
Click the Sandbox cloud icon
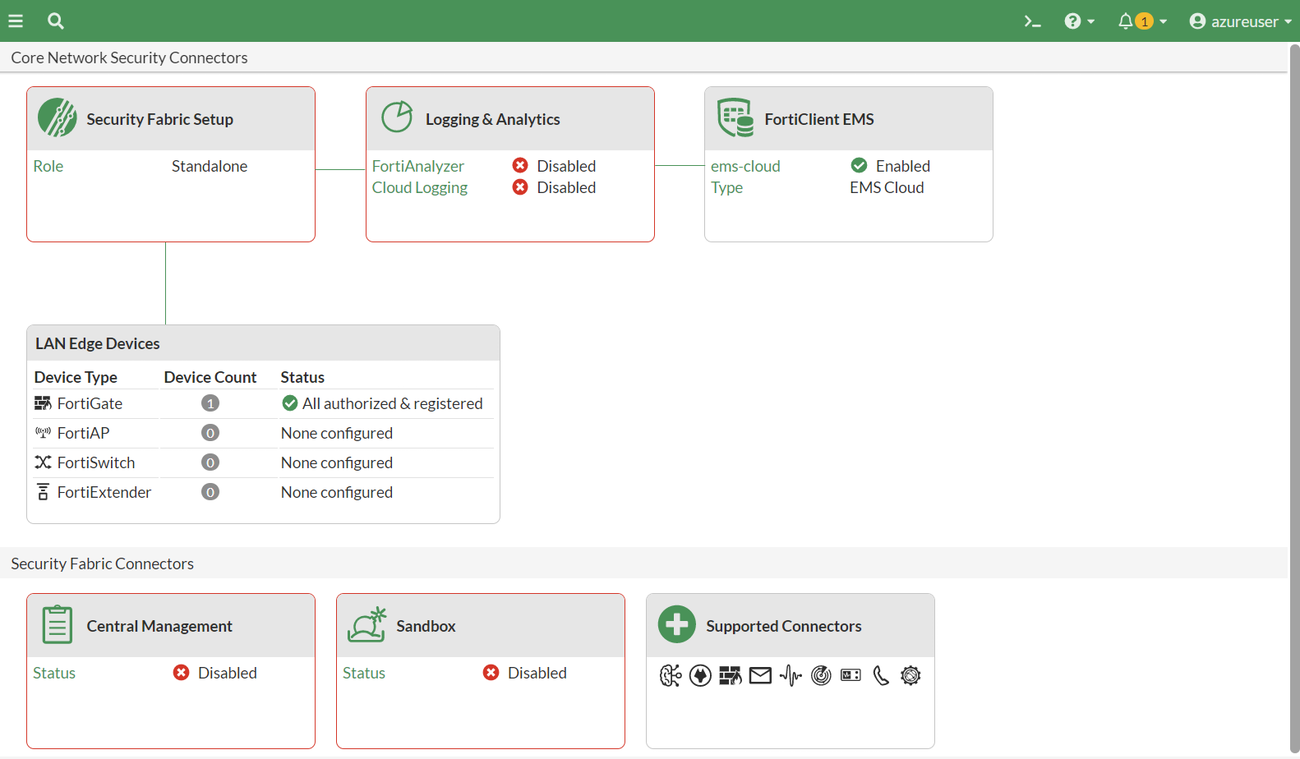click(367, 623)
